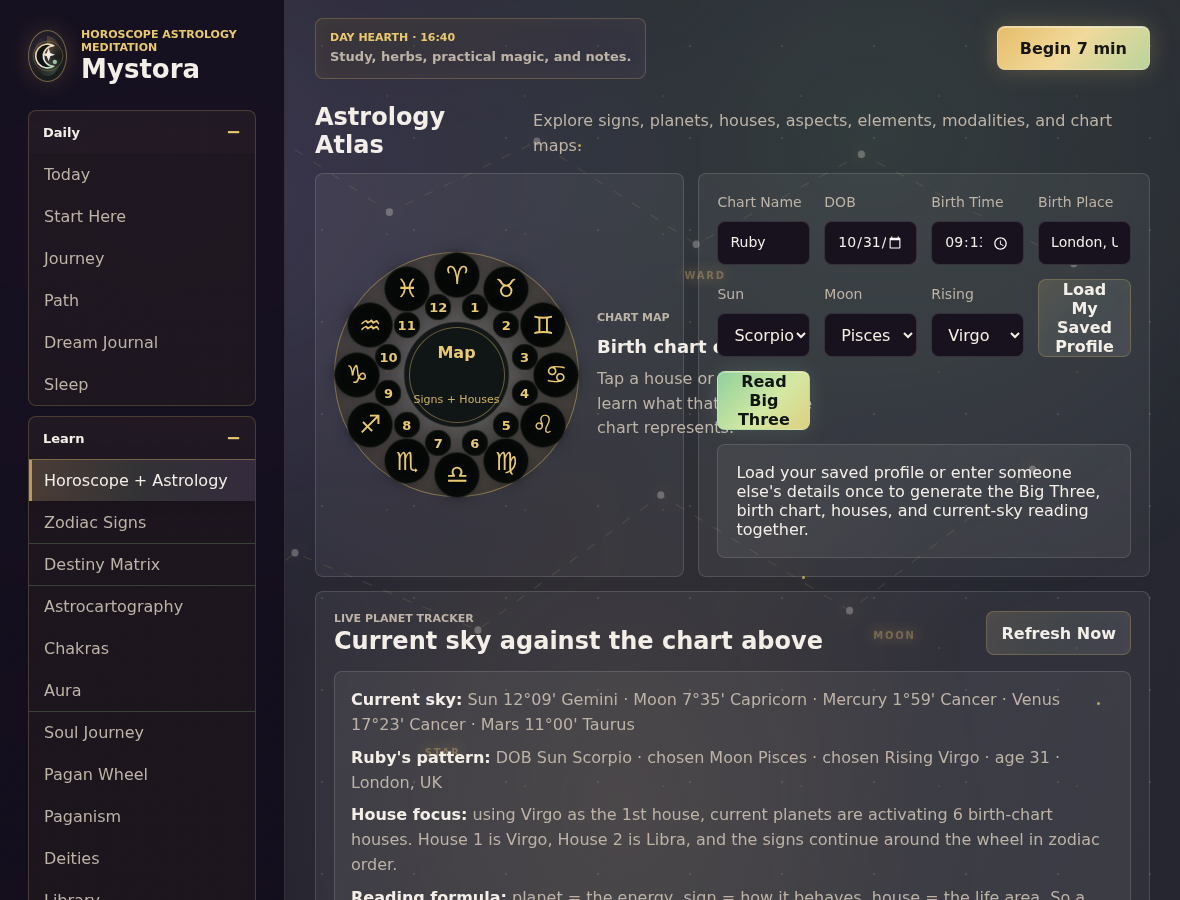Tap the Virgo sign on chart wheel
Screen dimensions: 1180x900
(506, 461)
